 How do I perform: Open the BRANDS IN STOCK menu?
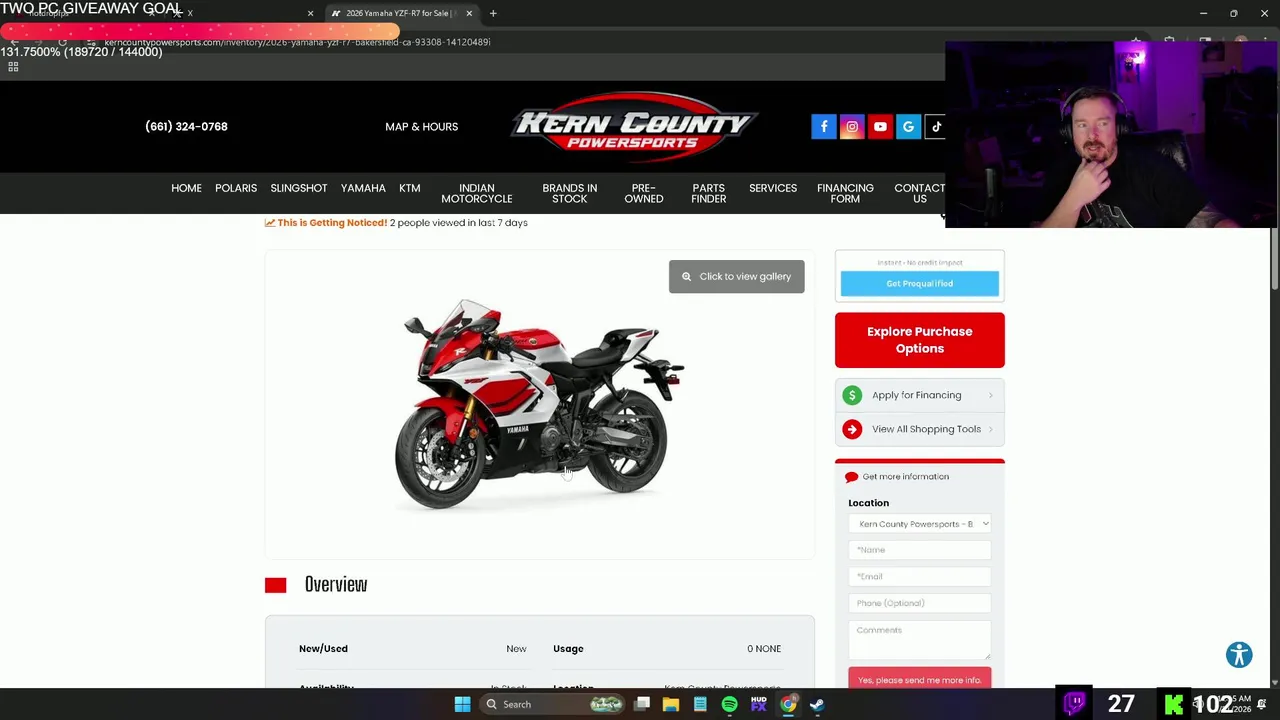tap(570, 193)
